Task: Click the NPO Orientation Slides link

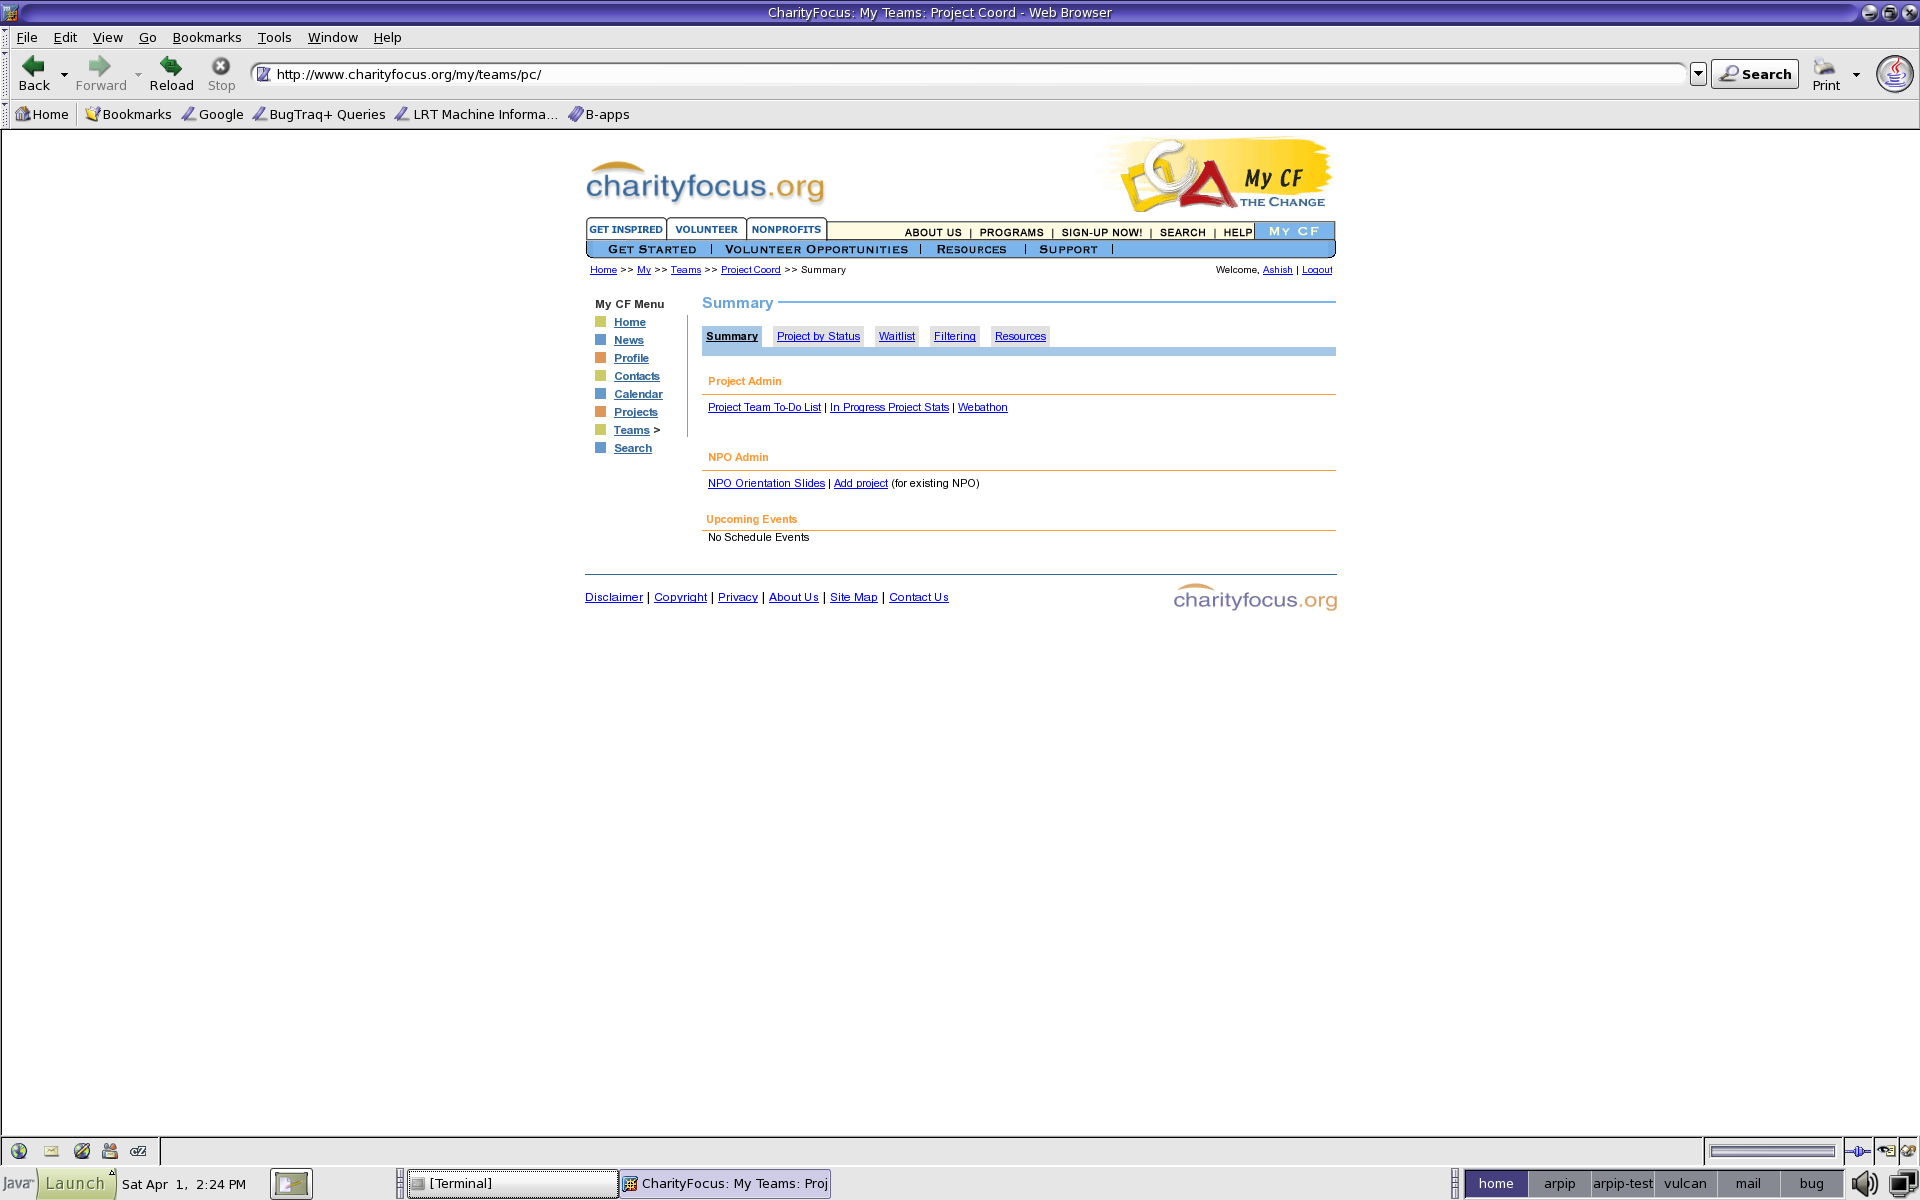Action: click(766, 483)
